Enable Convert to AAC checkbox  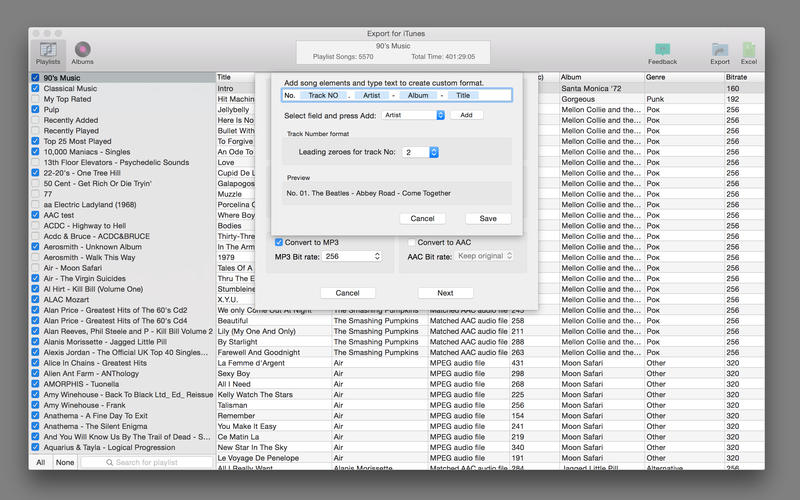(412, 242)
